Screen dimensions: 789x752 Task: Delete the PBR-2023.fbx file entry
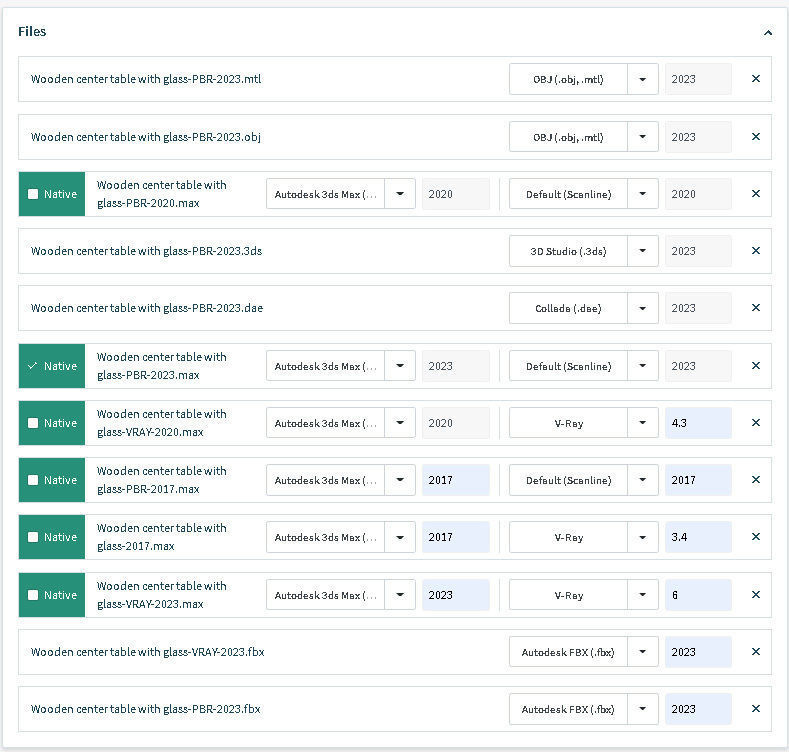(x=755, y=709)
